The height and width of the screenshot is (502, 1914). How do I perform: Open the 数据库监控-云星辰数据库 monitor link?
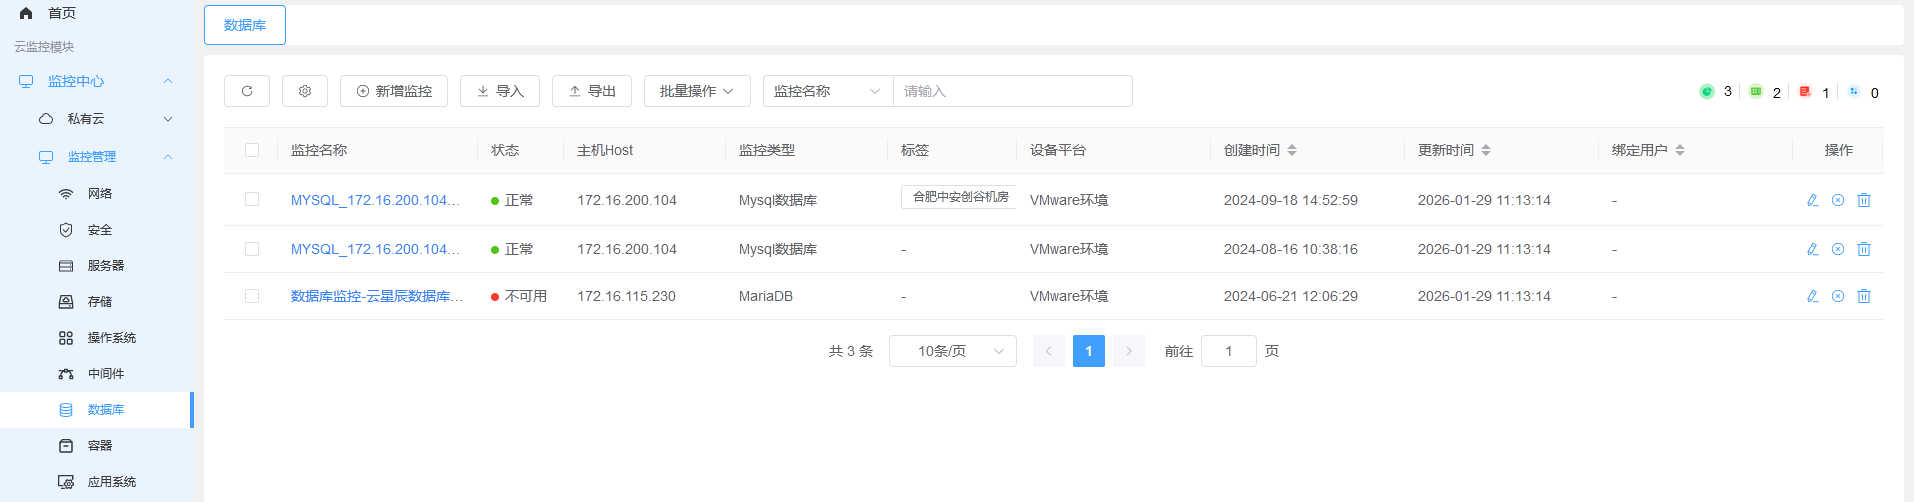(377, 296)
